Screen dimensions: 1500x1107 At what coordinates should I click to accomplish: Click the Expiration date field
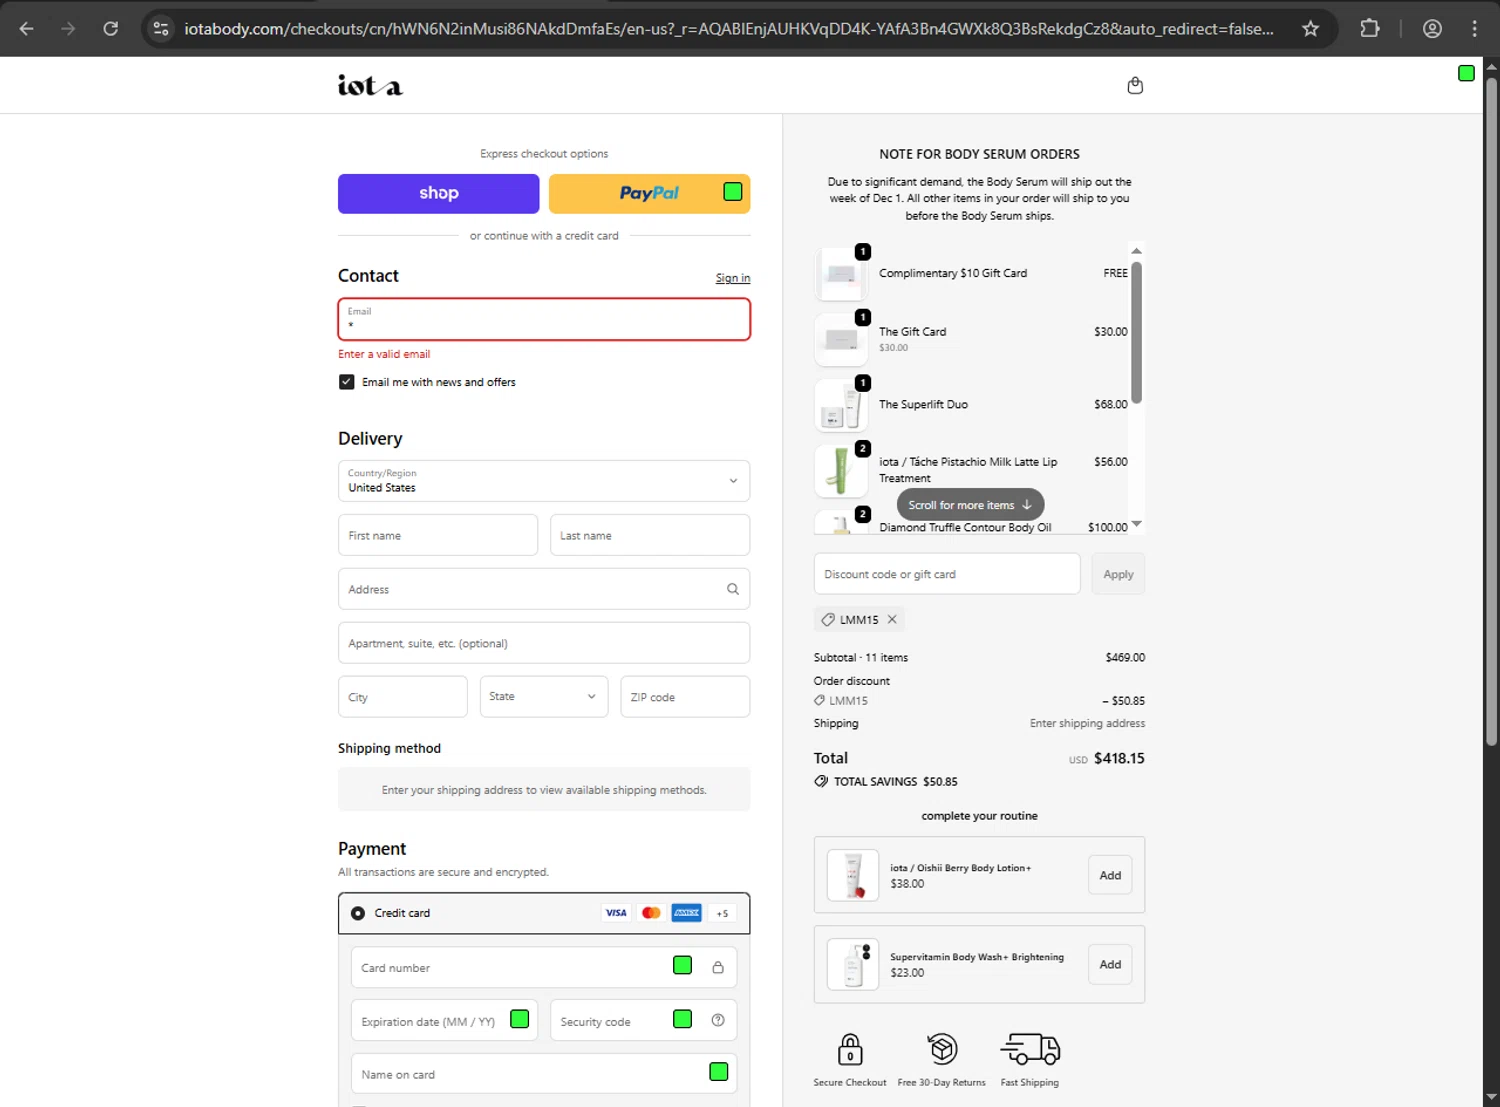click(x=444, y=1021)
